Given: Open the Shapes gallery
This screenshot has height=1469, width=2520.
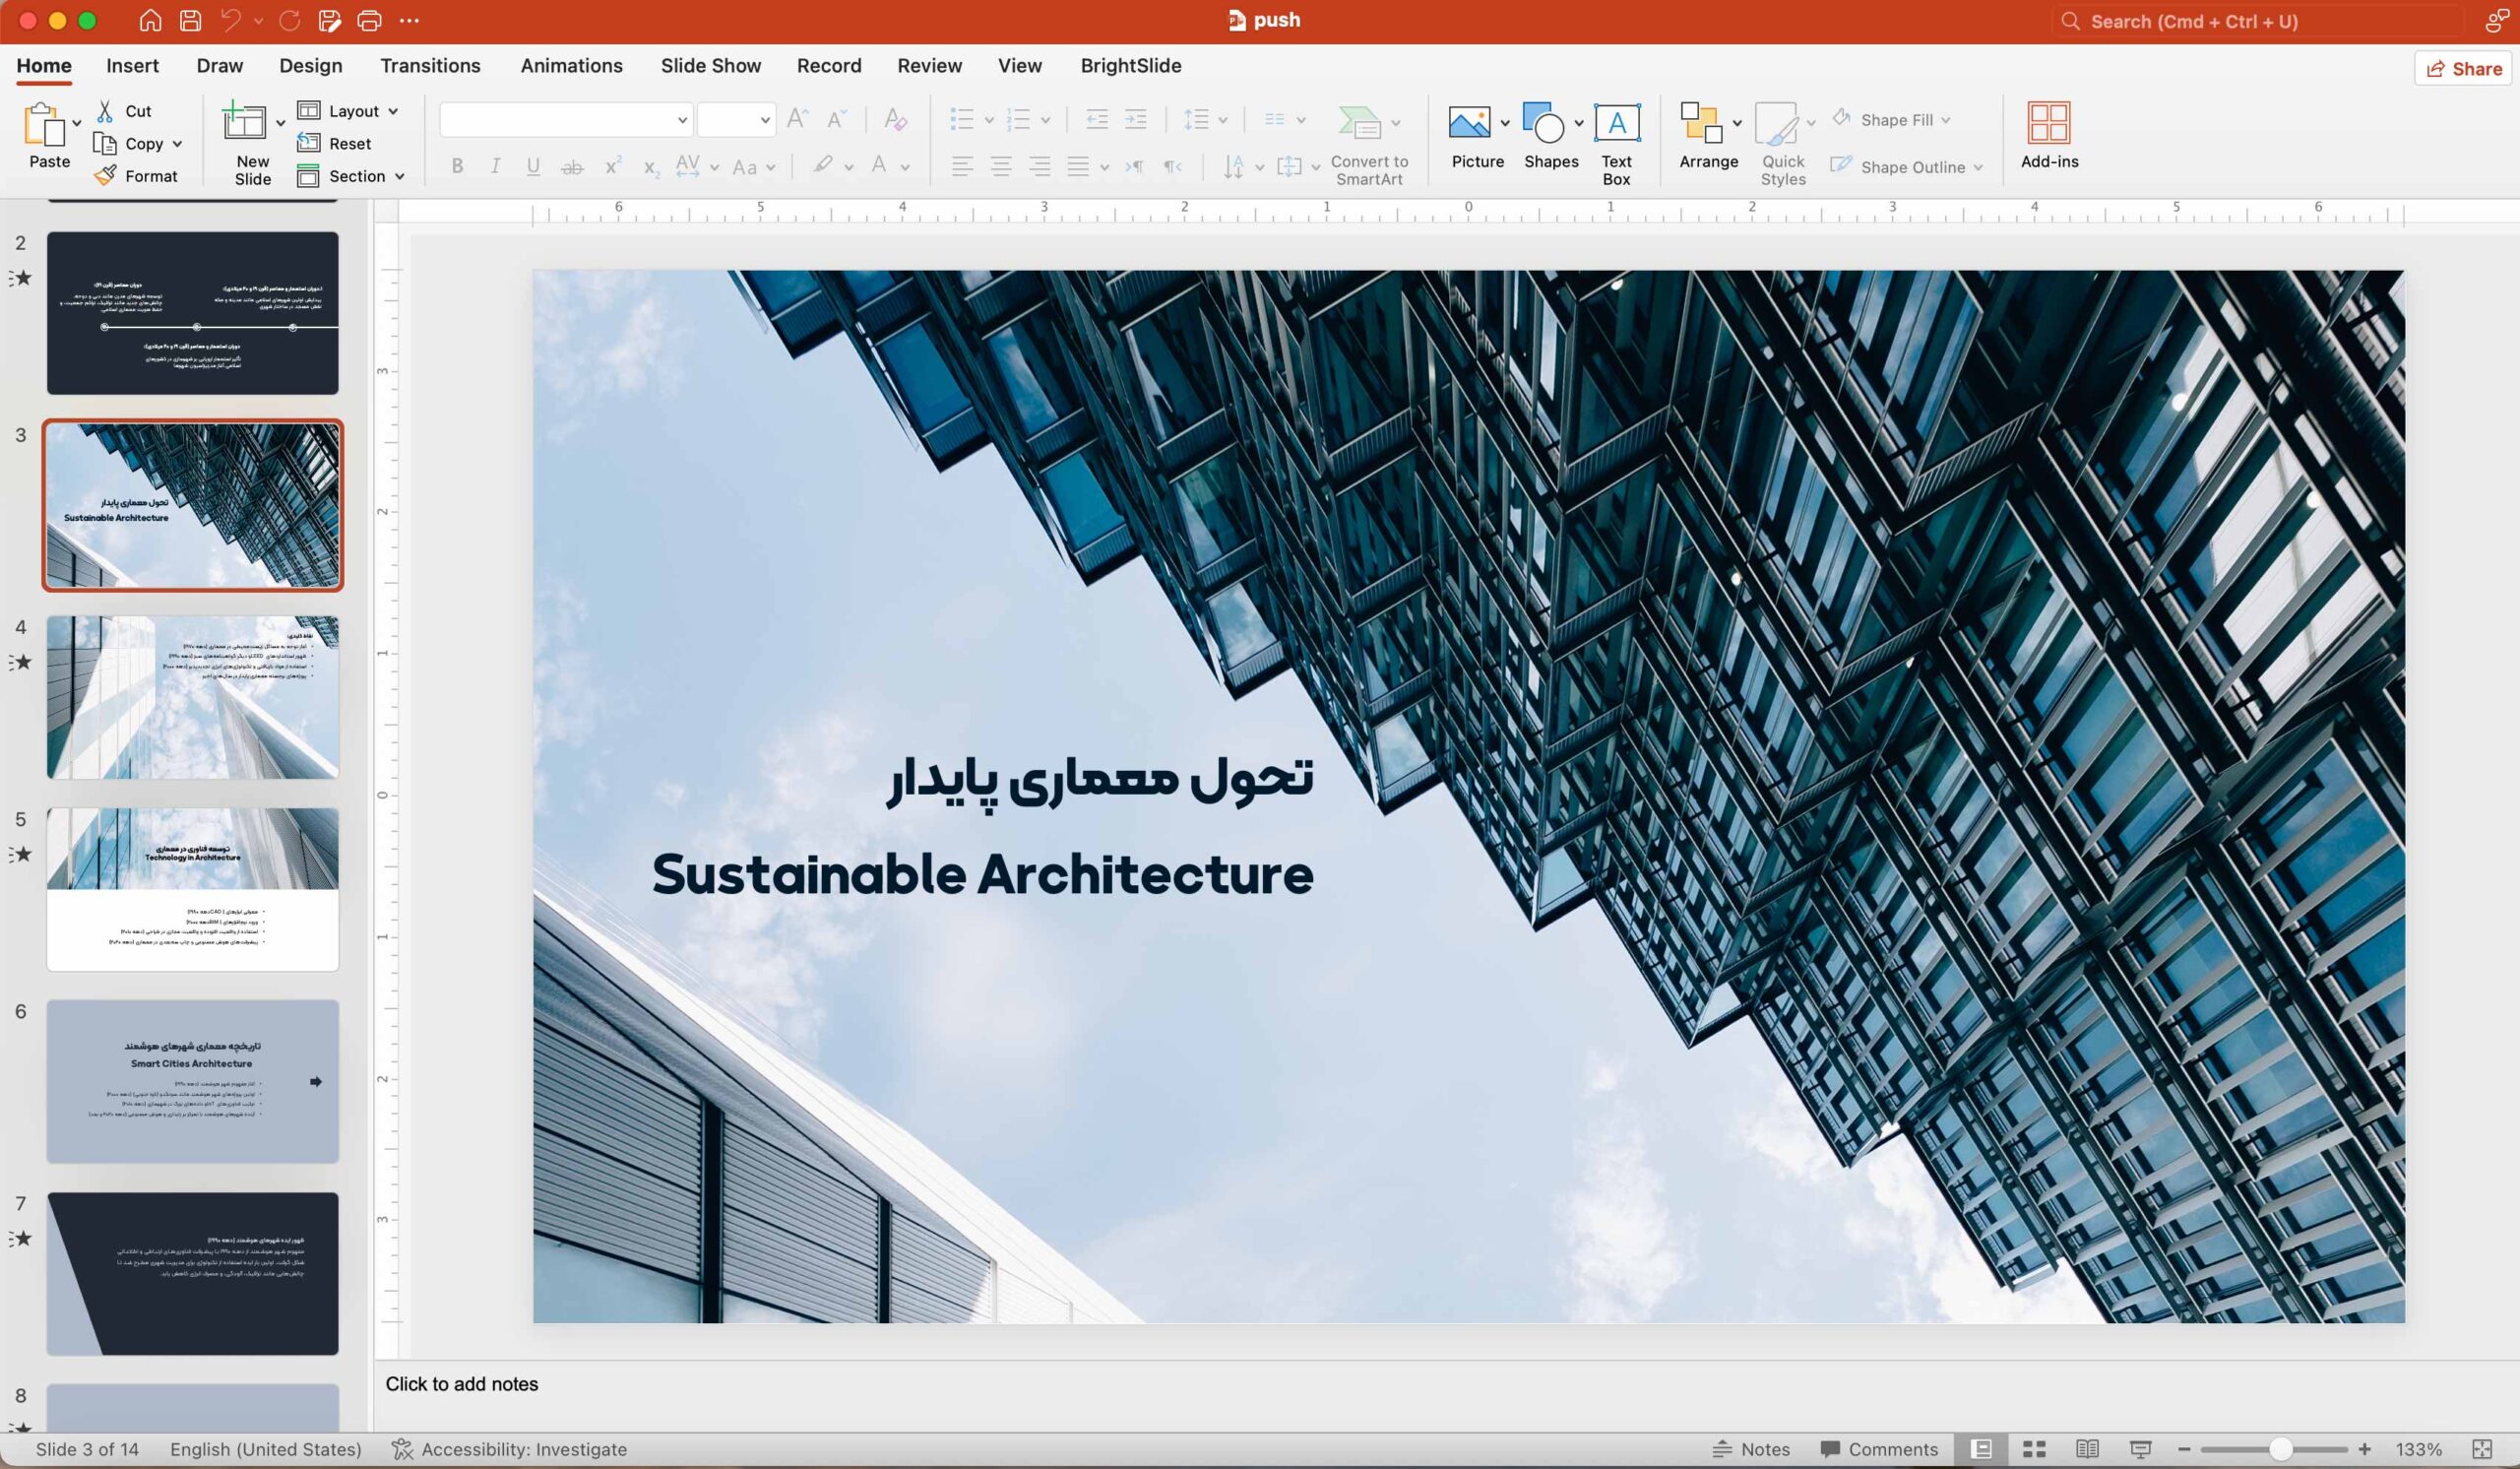Looking at the screenshot, I should 1550,136.
